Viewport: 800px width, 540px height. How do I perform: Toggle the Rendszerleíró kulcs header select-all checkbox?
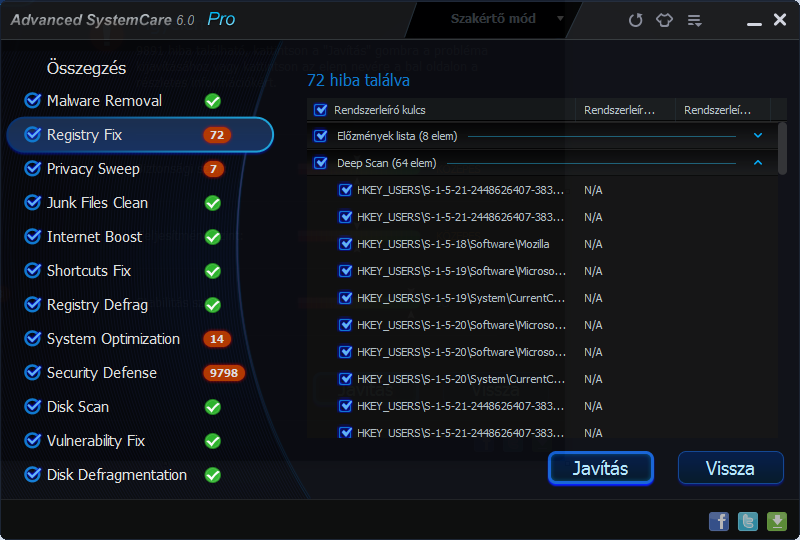tap(320, 110)
